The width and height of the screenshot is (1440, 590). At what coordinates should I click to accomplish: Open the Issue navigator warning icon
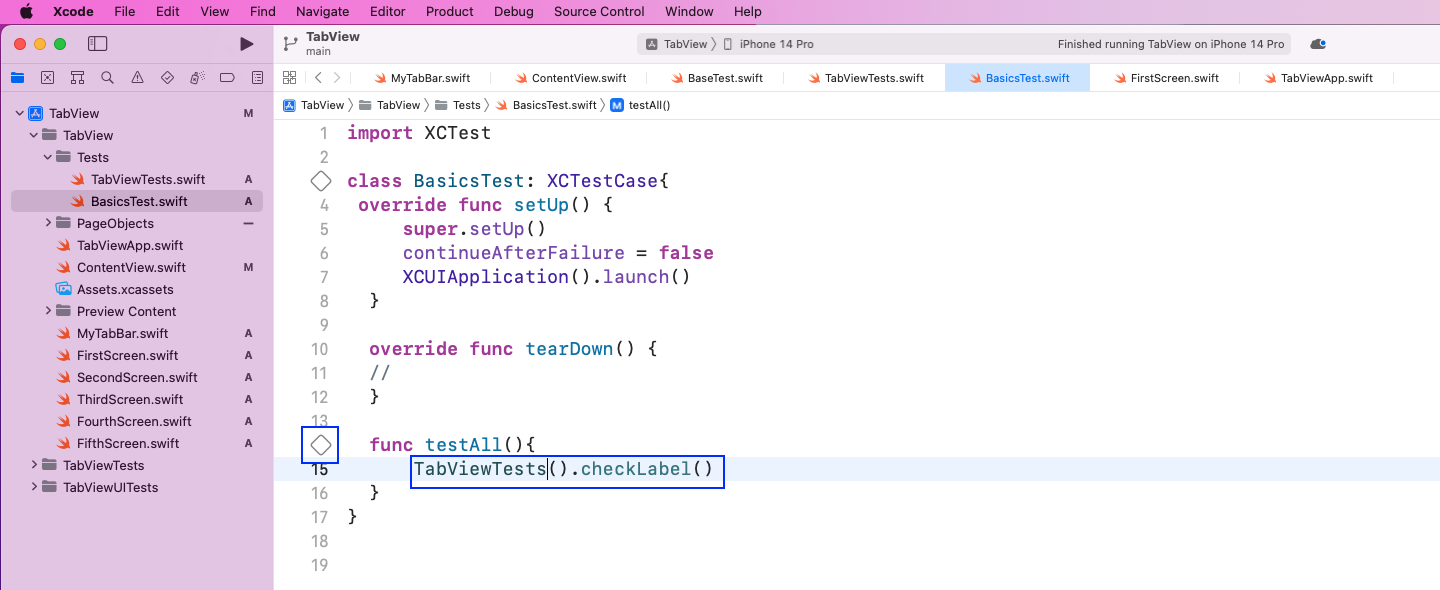(137, 78)
